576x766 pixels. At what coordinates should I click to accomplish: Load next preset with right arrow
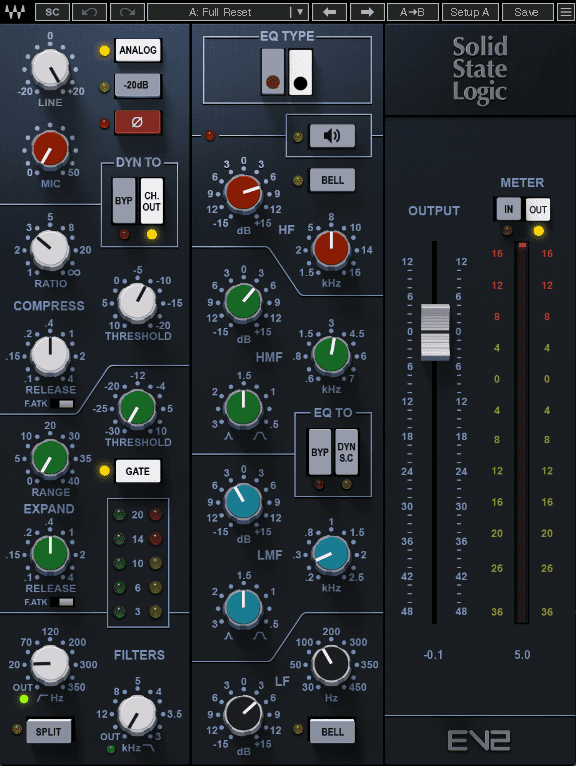367,12
